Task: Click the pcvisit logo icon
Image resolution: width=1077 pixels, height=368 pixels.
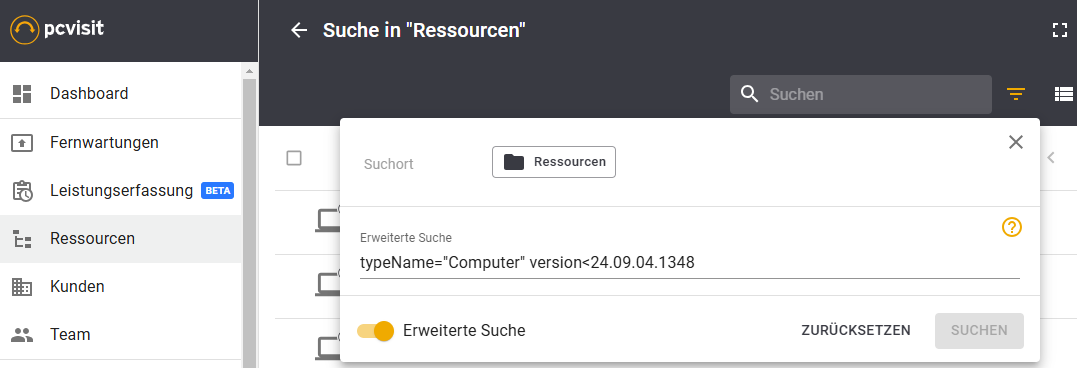Action: (25, 30)
